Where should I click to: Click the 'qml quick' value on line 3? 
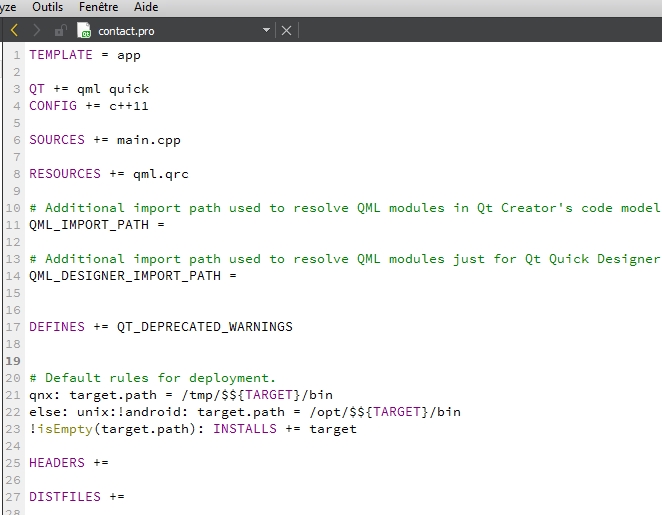click(113, 89)
